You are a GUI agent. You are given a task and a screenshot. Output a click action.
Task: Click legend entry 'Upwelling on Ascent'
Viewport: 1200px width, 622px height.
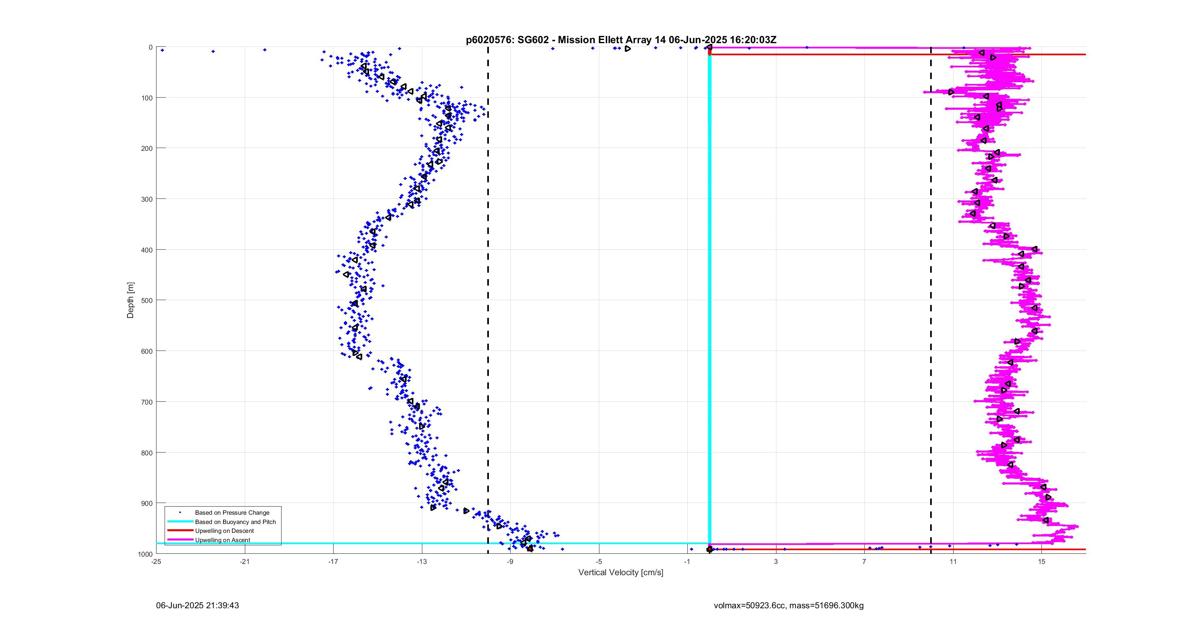click(x=223, y=540)
